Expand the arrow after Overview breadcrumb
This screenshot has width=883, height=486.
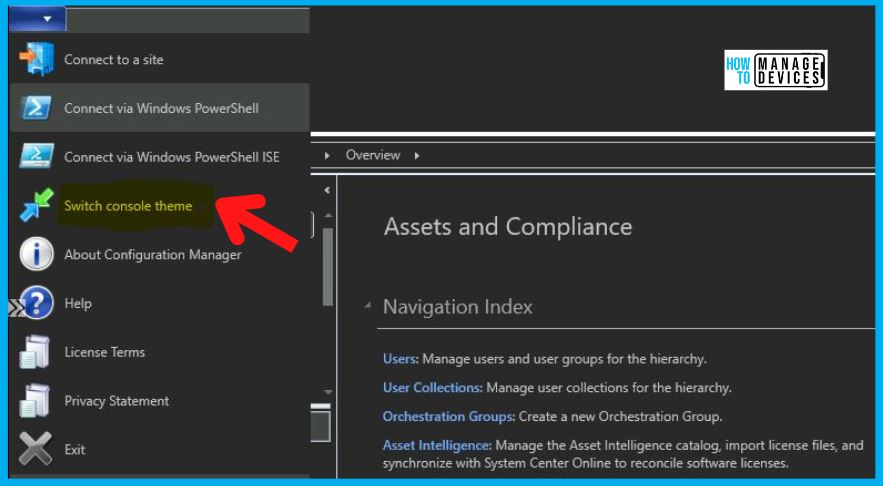click(x=417, y=155)
